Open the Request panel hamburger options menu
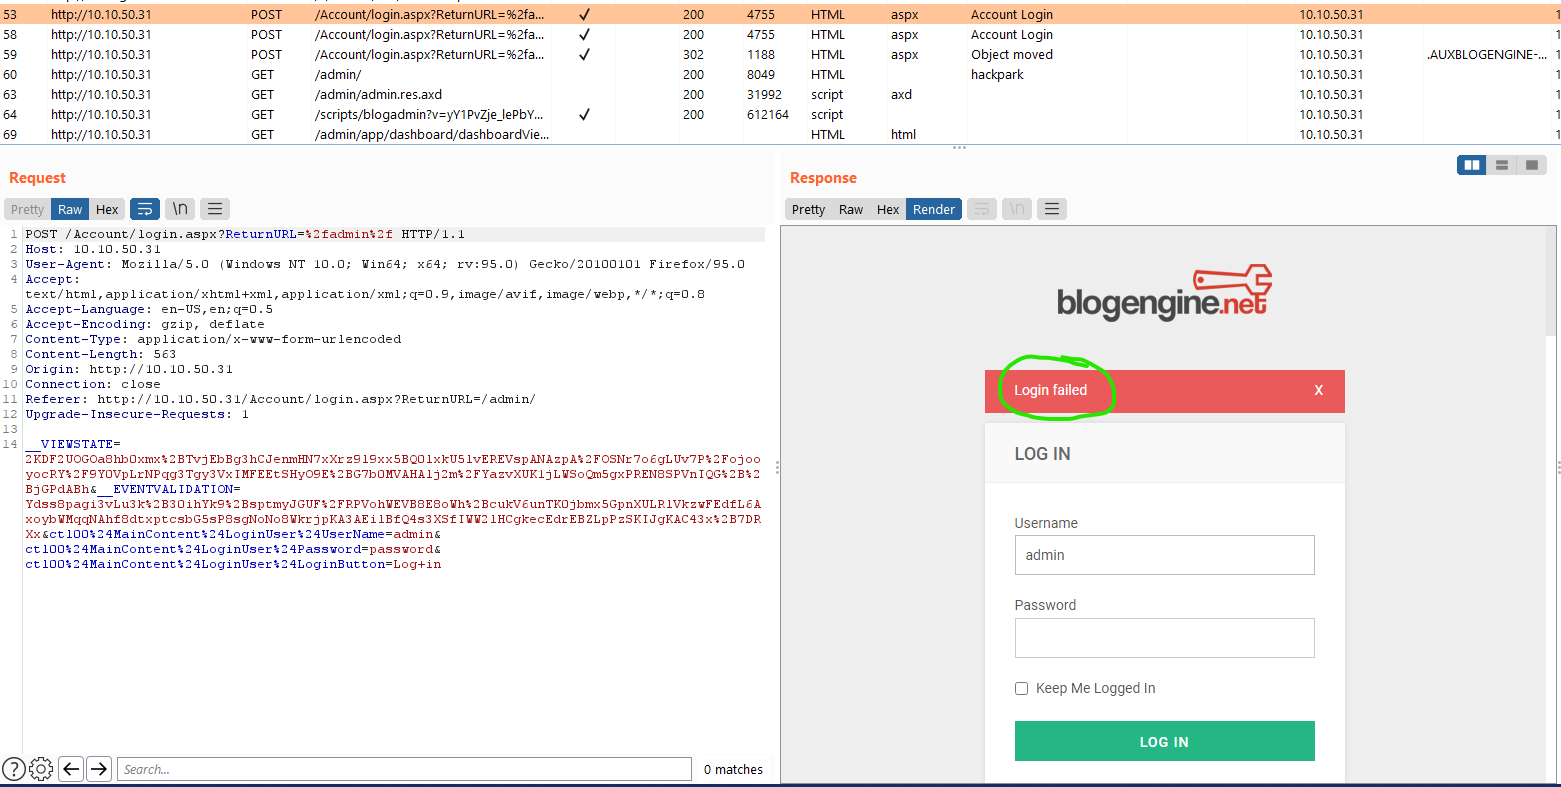Viewport: 1561px width, 787px height. point(215,209)
